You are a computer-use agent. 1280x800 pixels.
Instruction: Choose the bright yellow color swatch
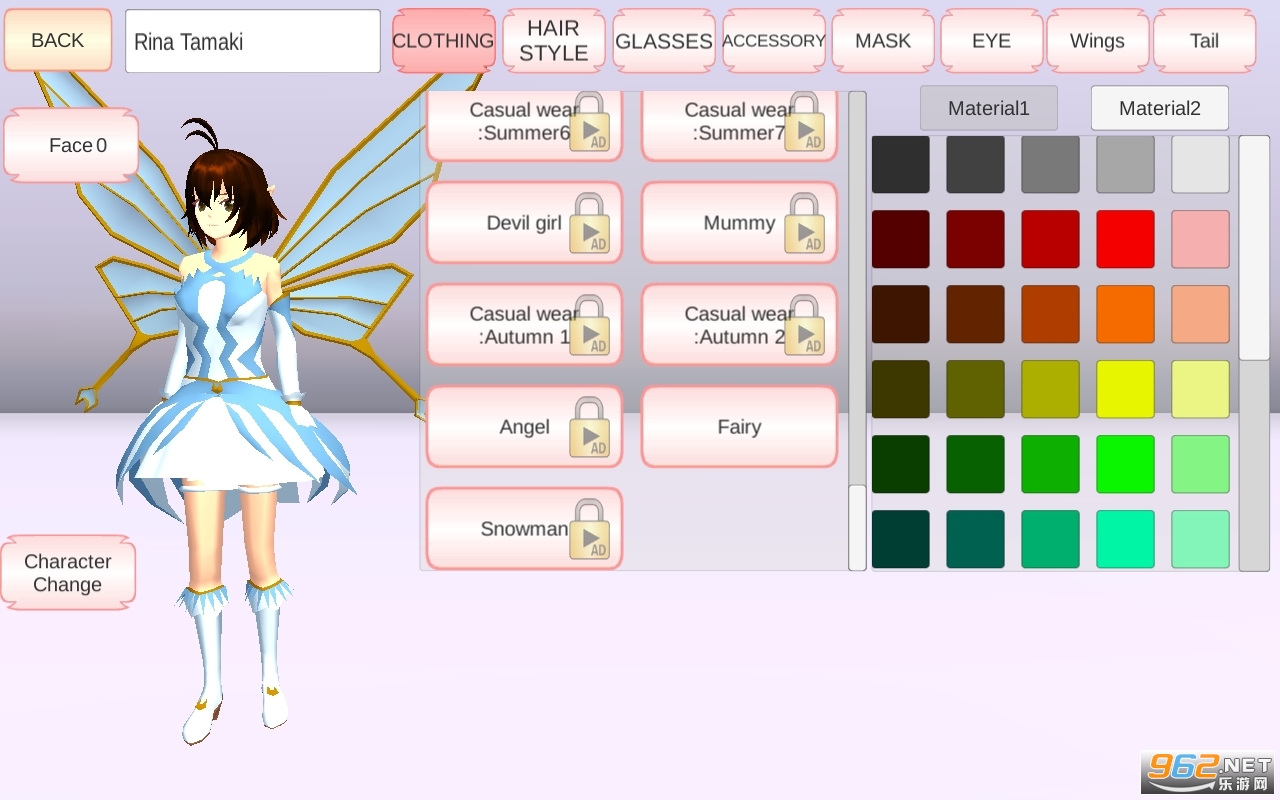1125,389
